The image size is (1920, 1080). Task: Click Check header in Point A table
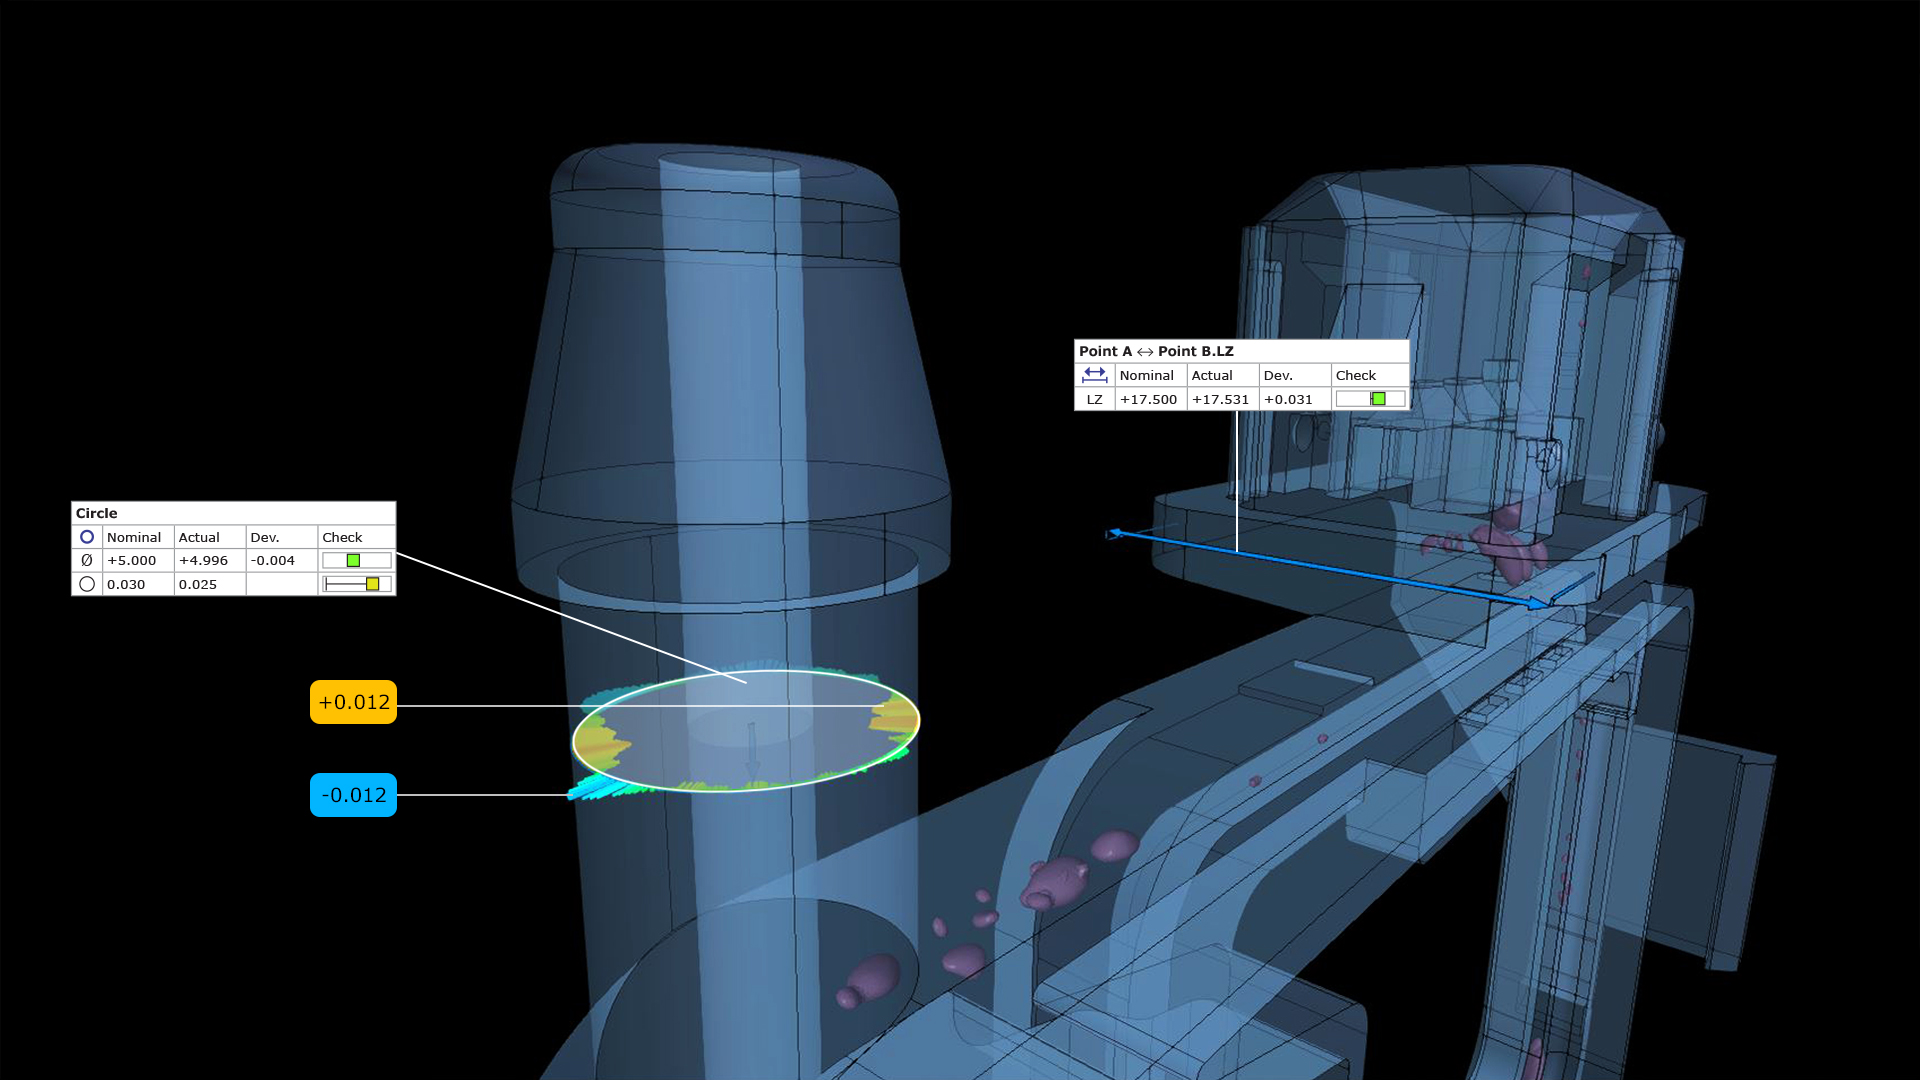tap(1356, 375)
